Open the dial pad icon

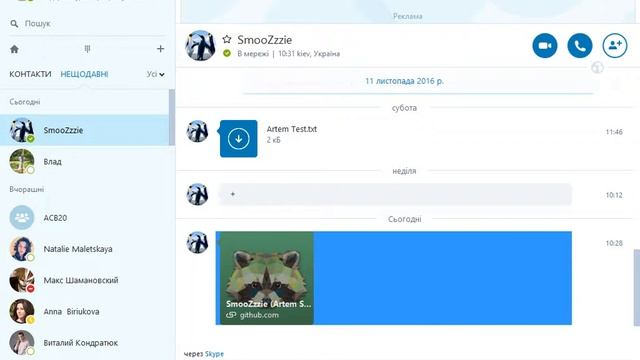coord(87,49)
